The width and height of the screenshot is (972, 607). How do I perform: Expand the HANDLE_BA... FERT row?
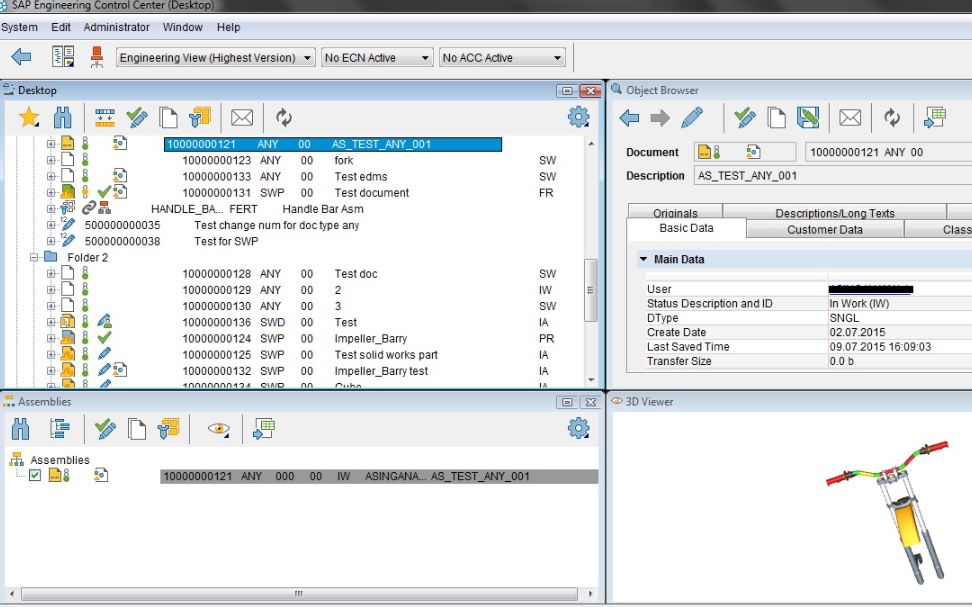(51, 209)
